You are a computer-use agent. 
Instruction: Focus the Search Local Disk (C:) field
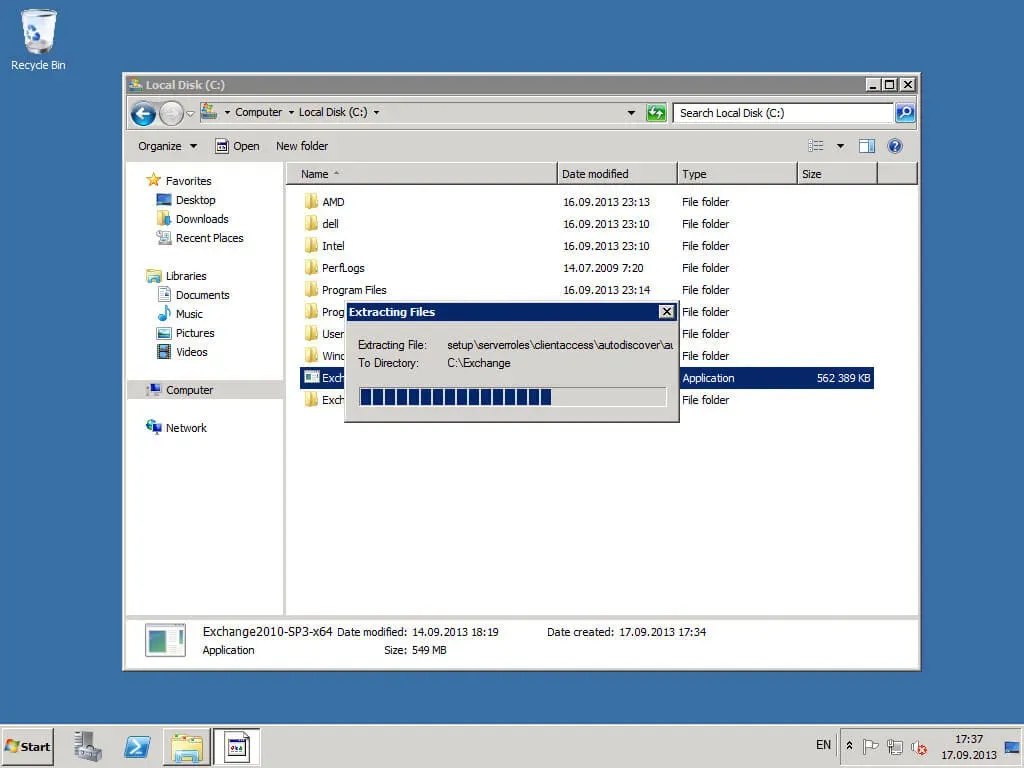coord(783,113)
